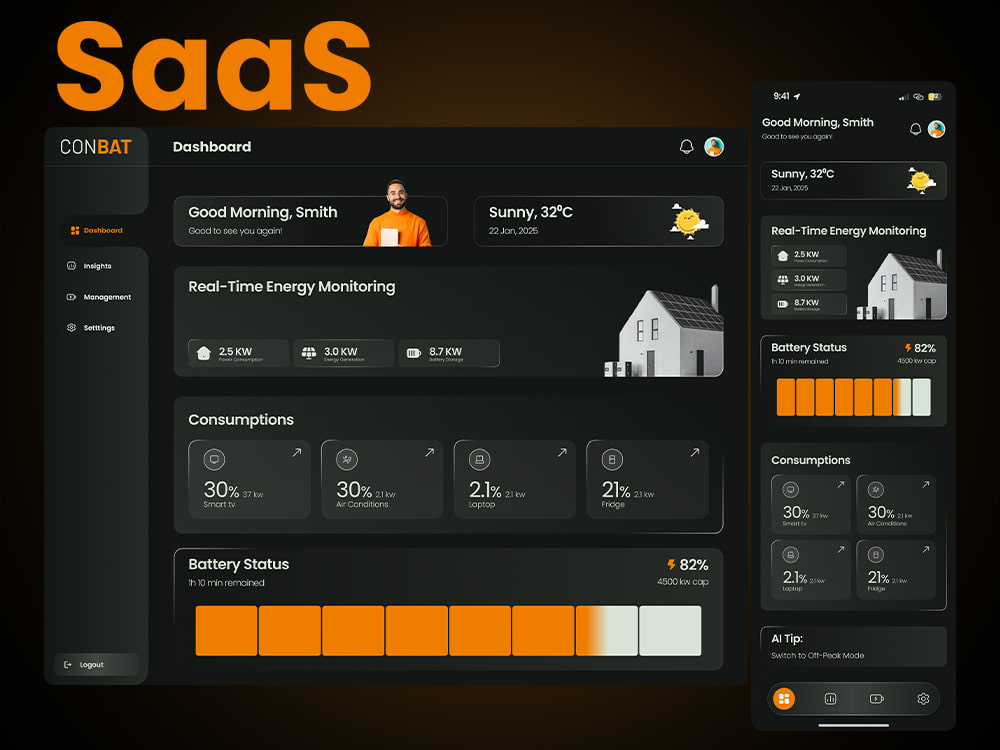Click the Air Conditions fan icon on desktop
1000x750 pixels.
[x=347, y=459]
